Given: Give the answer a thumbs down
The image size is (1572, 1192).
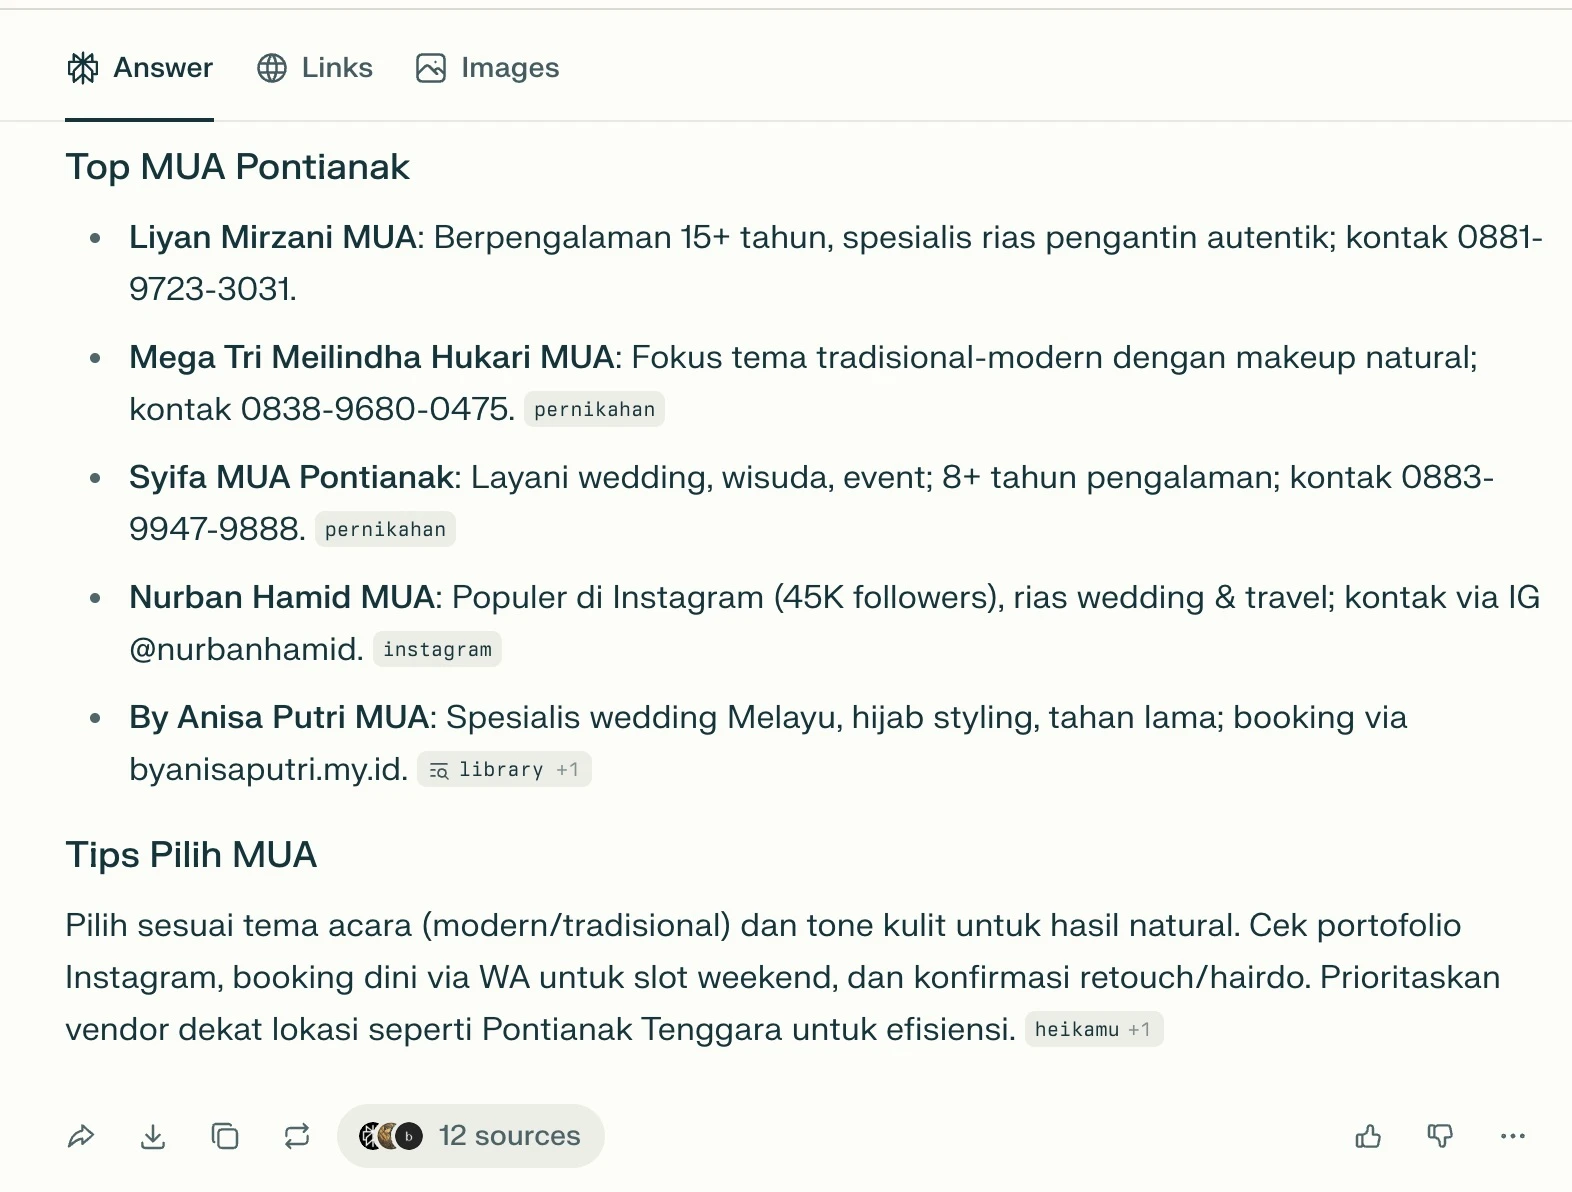Looking at the screenshot, I should [1440, 1136].
